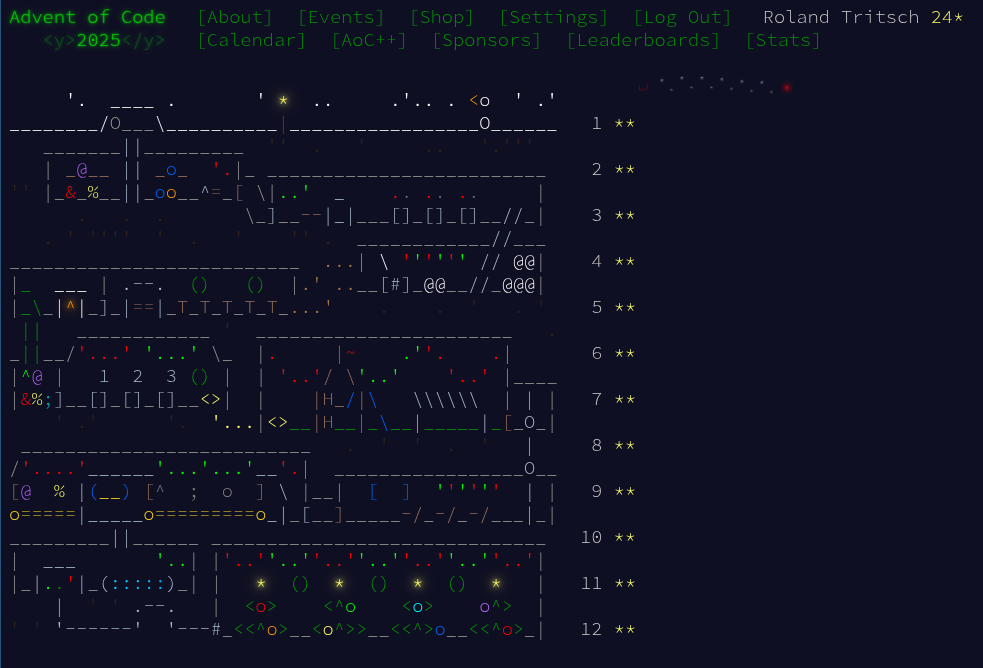Click the gold stars beside day 3
The width and height of the screenshot is (983, 668).
[624, 216]
